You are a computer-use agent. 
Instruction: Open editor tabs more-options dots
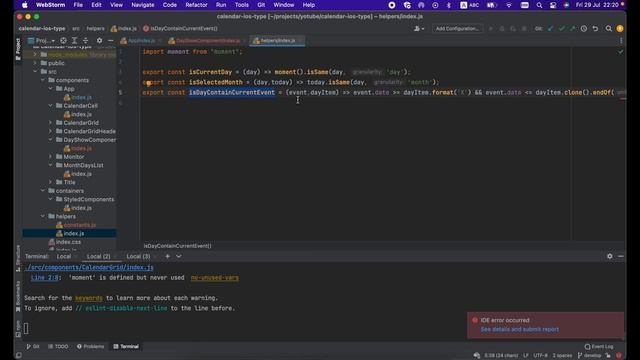tap(621, 40)
